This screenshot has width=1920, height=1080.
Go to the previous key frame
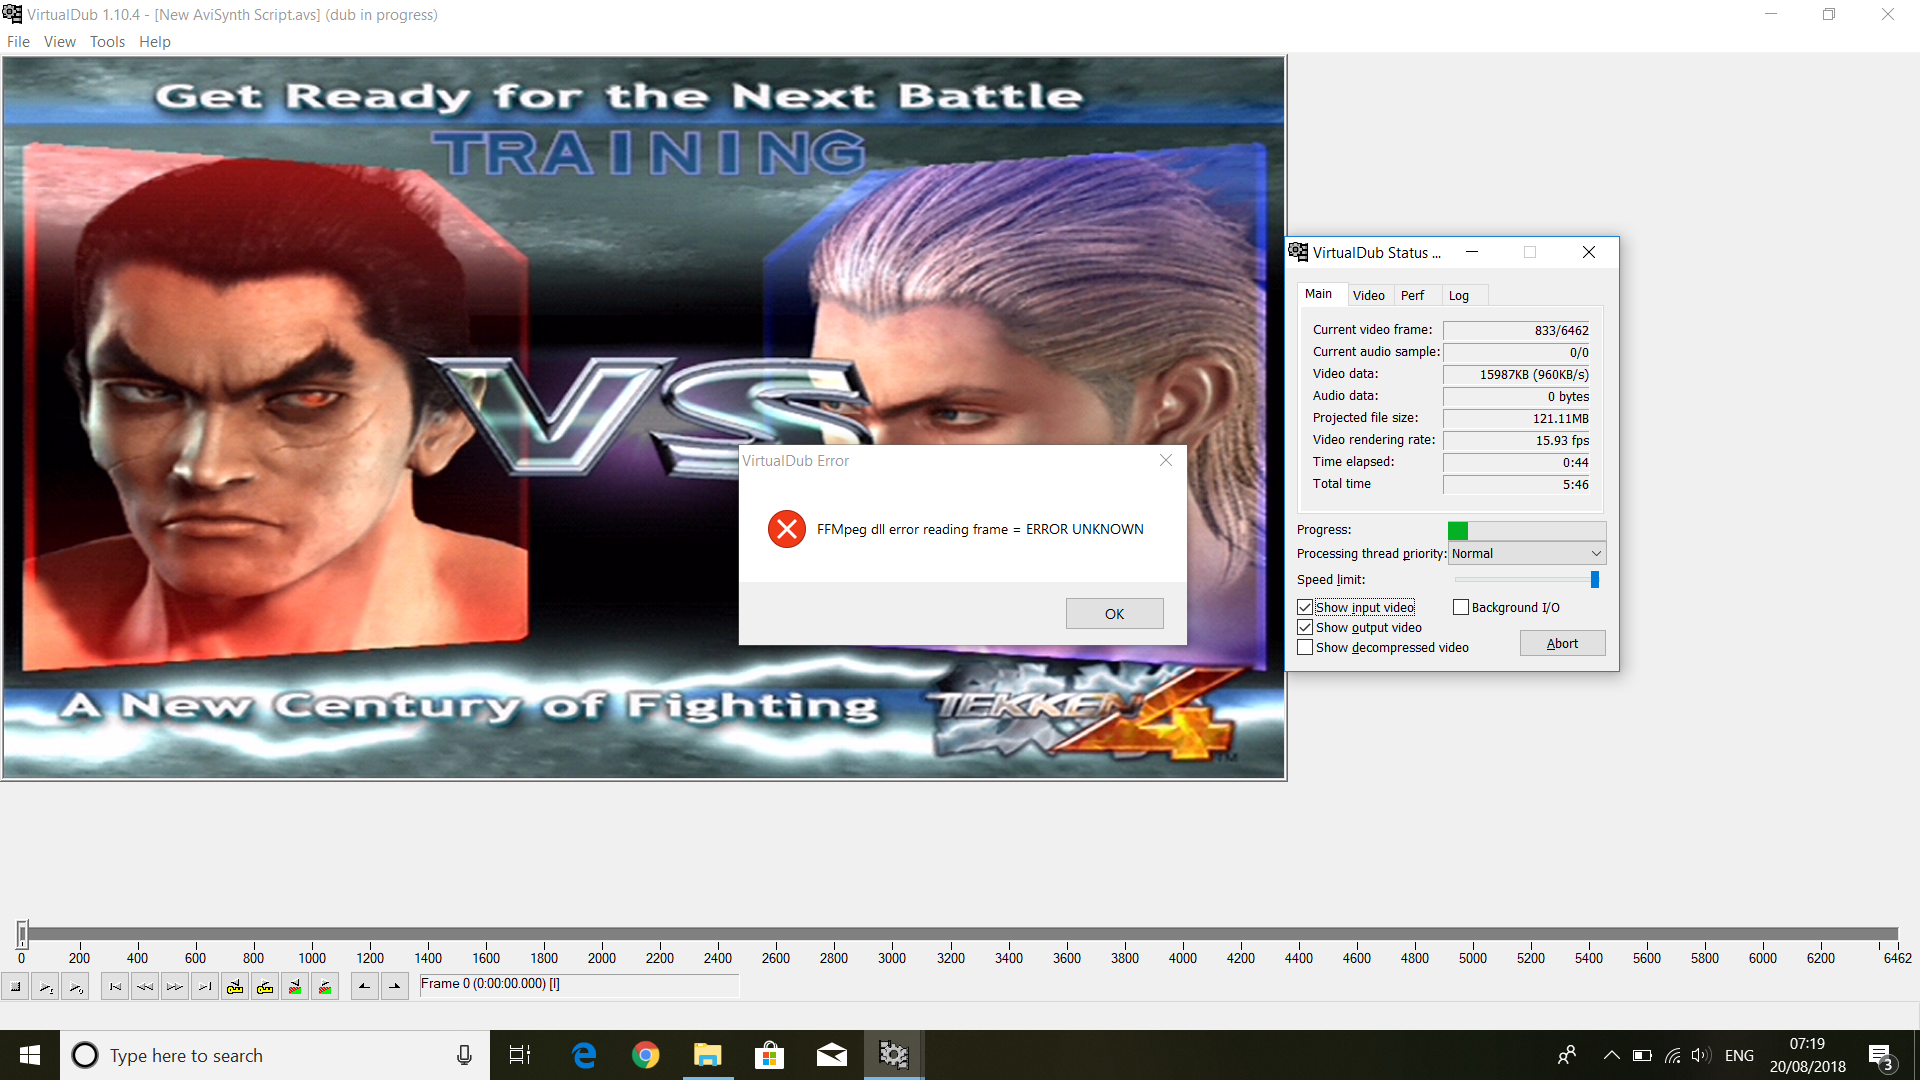pos(235,987)
